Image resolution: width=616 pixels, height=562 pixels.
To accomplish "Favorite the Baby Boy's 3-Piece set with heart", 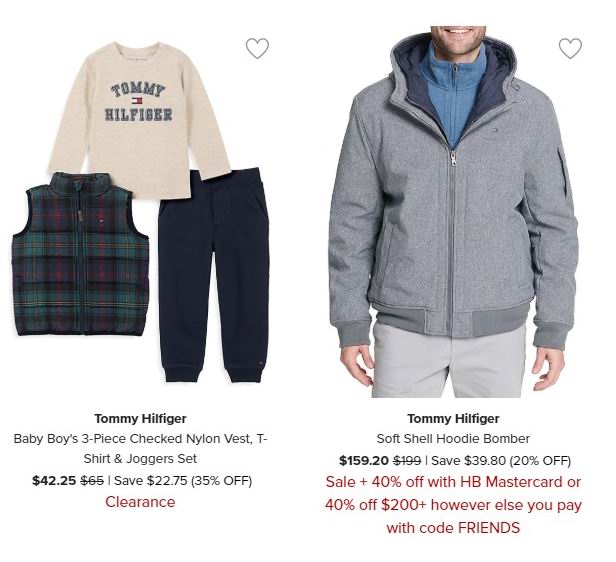I will coord(257,48).
